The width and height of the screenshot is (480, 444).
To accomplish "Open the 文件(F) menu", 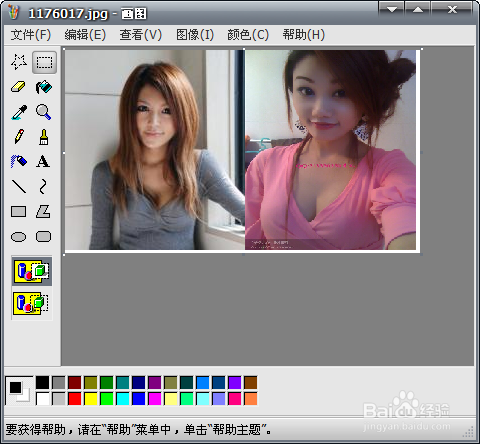I will point(31,35).
